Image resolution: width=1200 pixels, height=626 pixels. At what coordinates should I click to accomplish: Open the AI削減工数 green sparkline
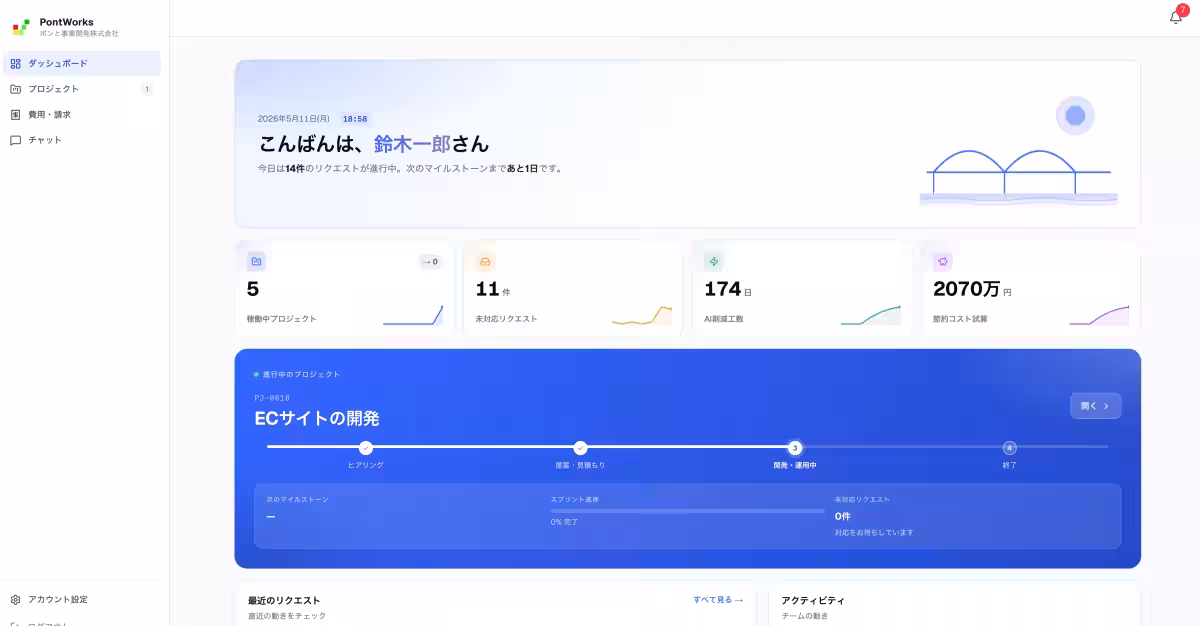(871, 315)
